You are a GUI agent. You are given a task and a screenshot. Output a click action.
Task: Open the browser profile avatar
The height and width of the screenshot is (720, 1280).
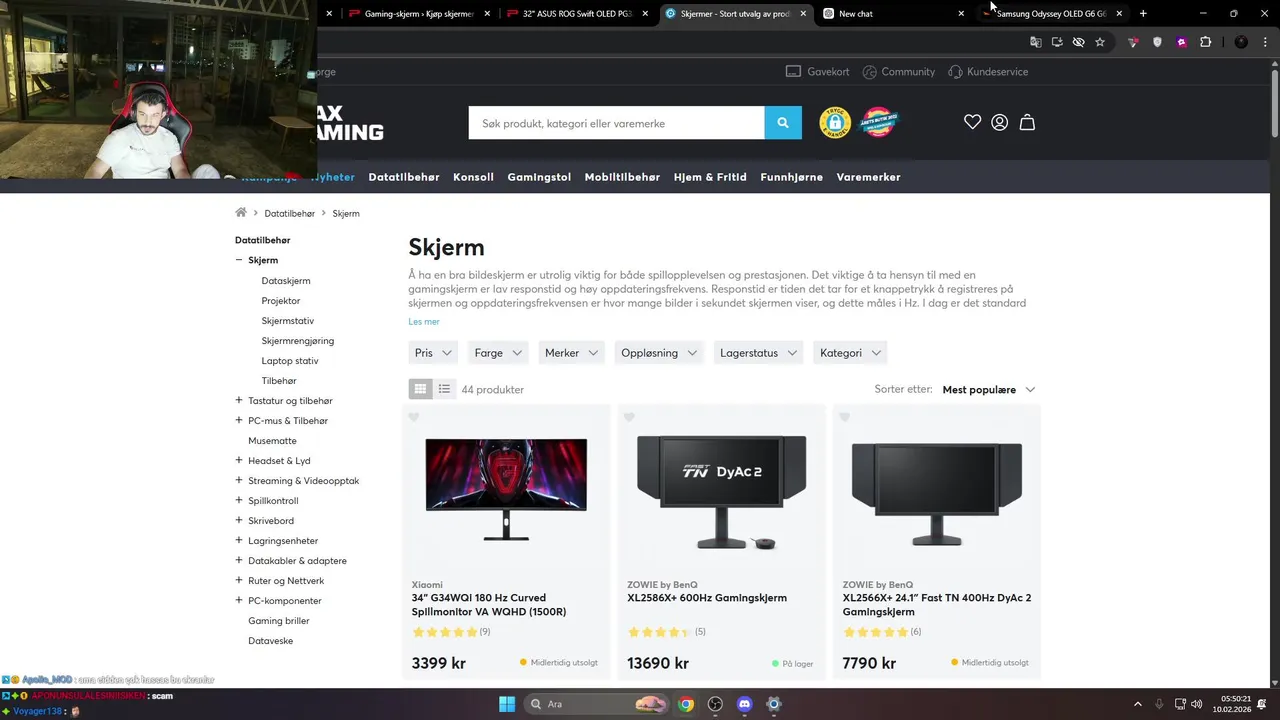tap(1241, 42)
